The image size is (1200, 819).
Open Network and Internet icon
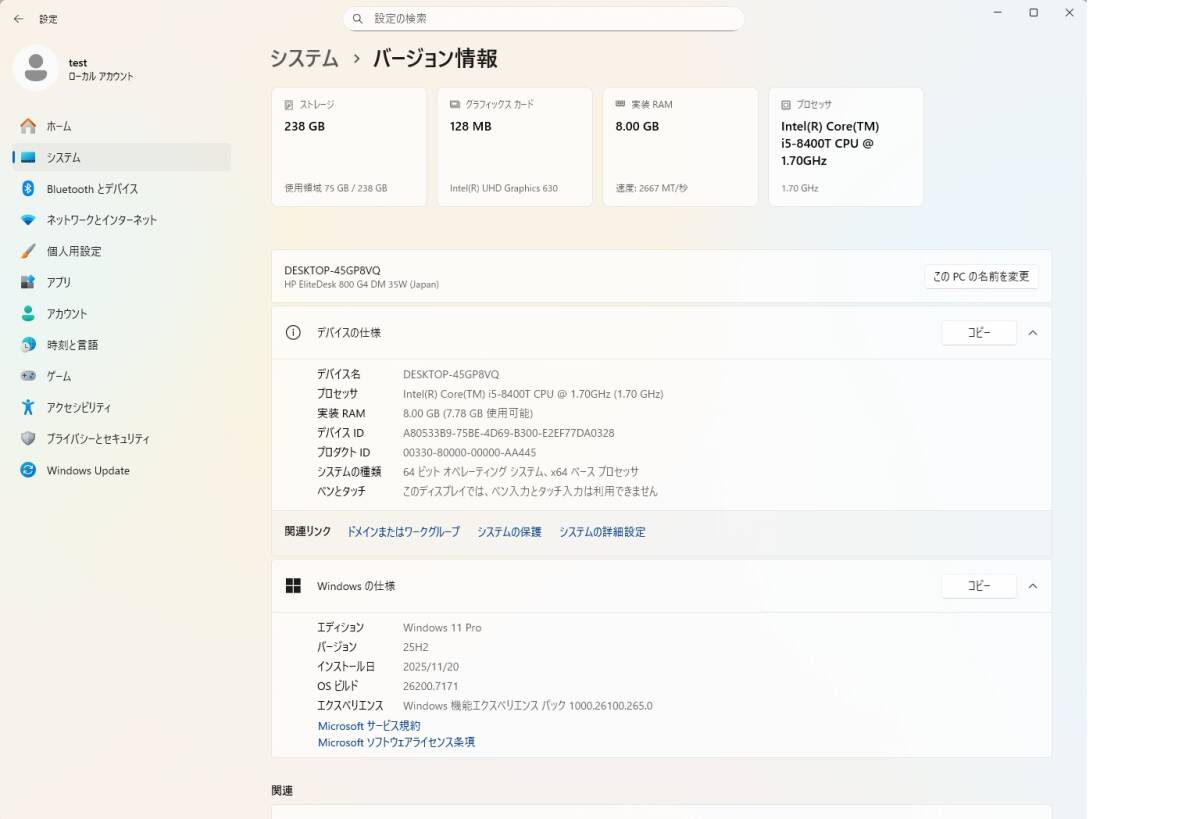coord(28,220)
